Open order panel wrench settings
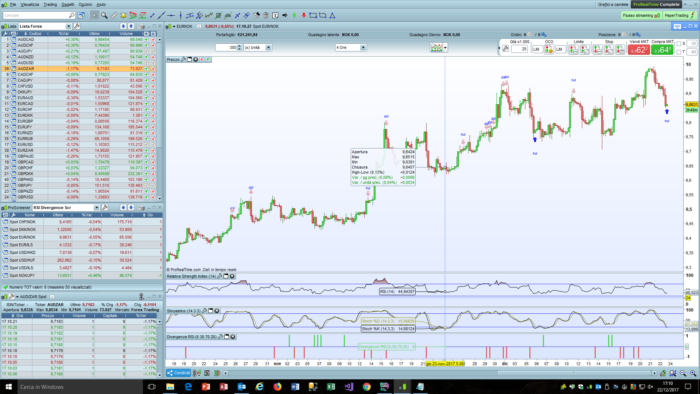Viewport: 700px width, 394px height. (505, 49)
